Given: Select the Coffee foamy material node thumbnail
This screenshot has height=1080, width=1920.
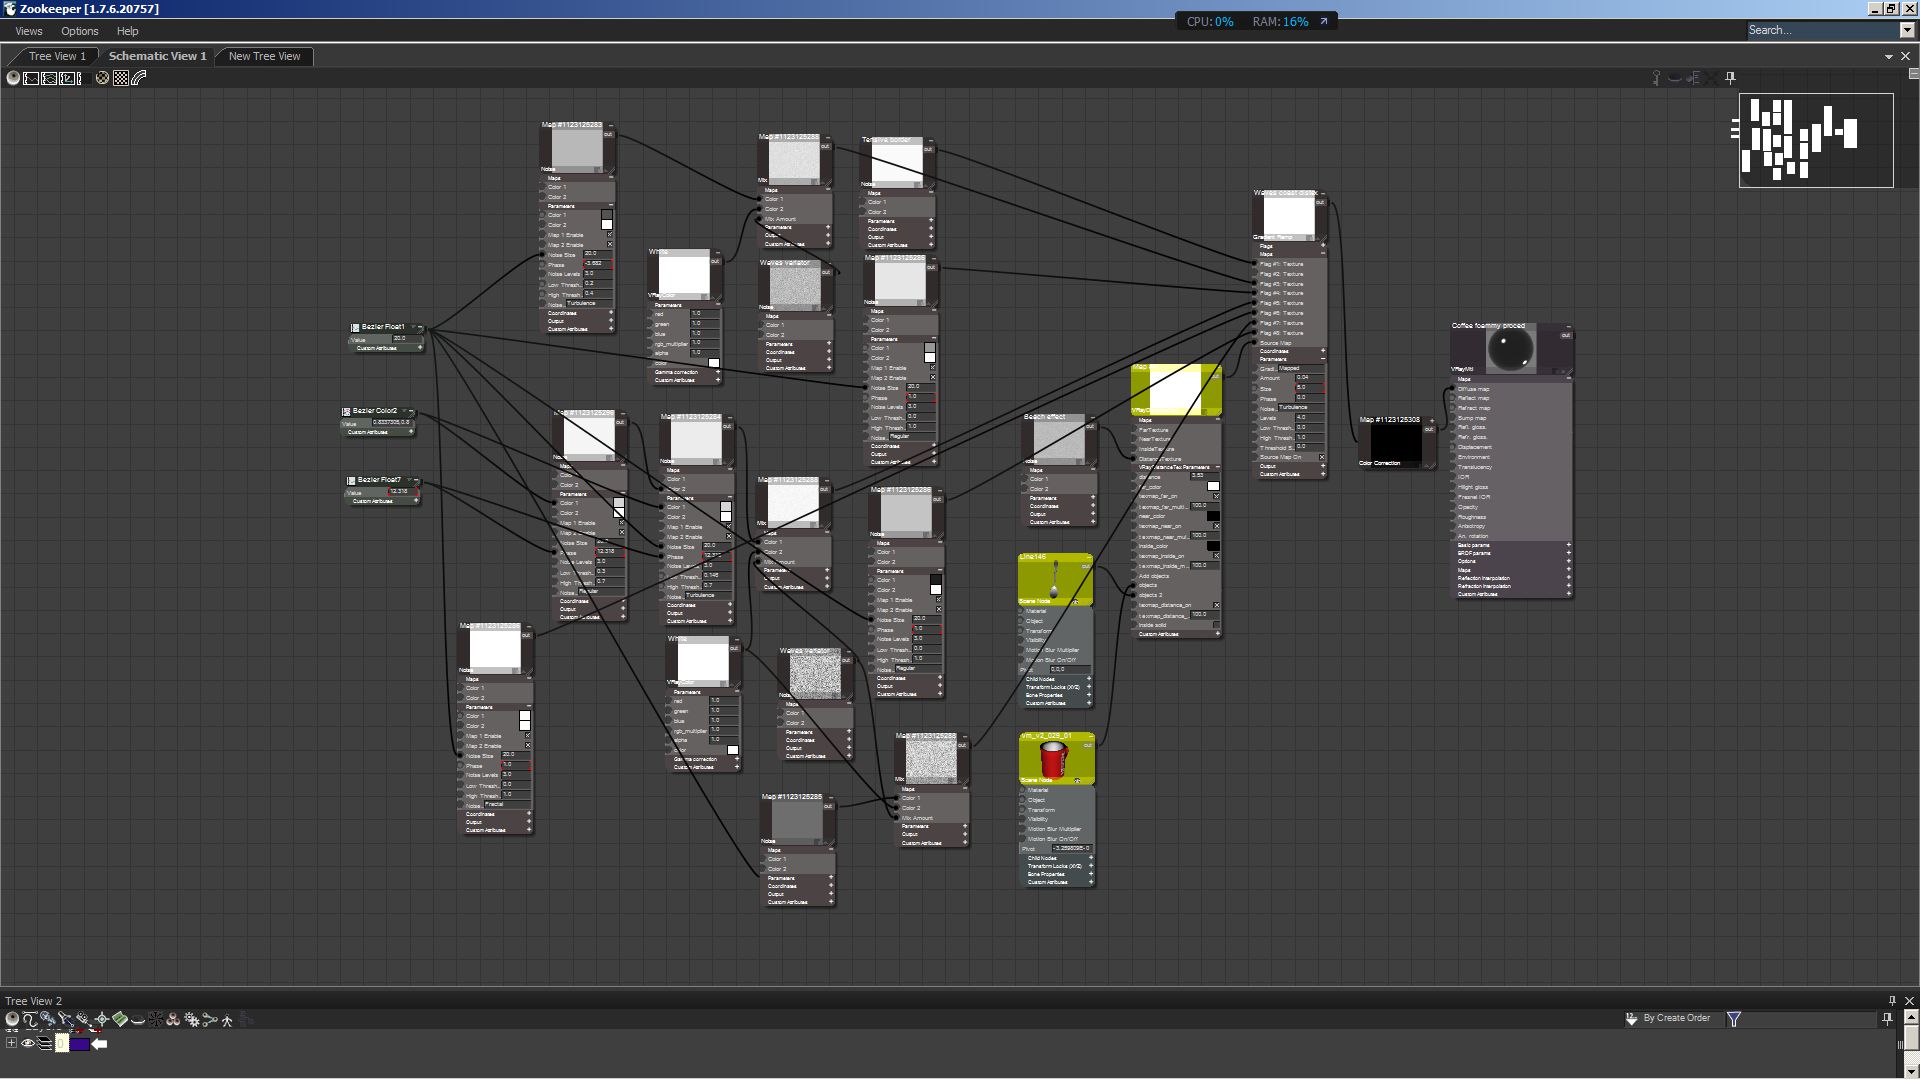Looking at the screenshot, I should coord(1509,348).
